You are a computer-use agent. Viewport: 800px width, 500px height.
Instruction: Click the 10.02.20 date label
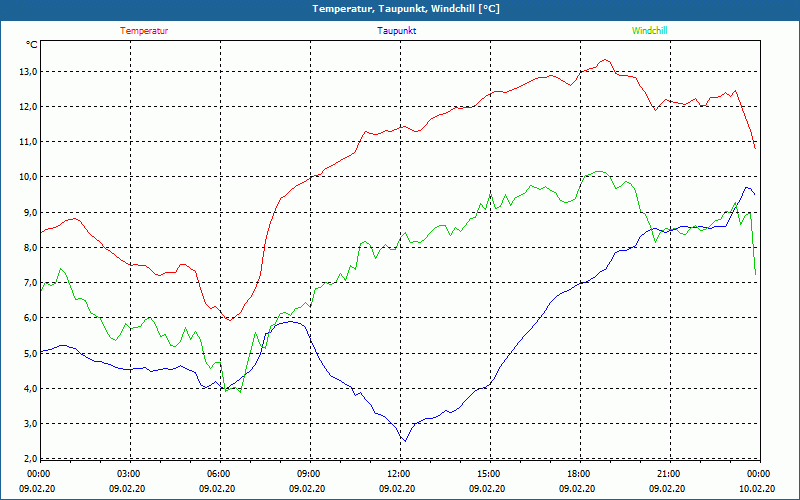pos(757,489)
